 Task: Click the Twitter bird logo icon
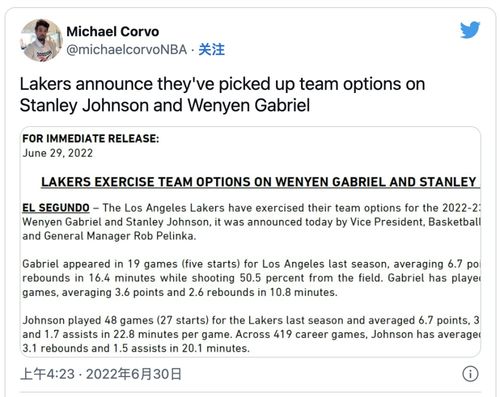[470, 30]
